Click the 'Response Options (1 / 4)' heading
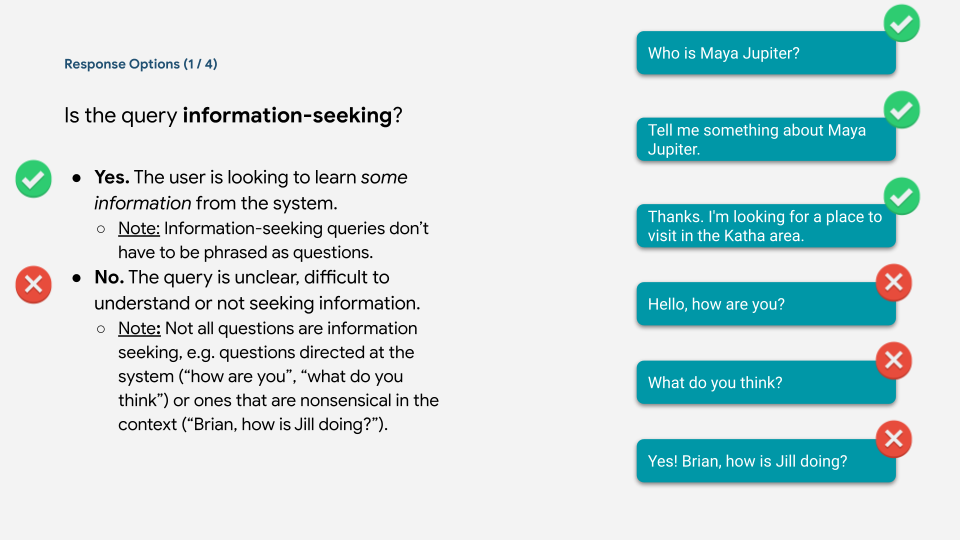Image resolution: width=960 pixels, height=540 pixels. point(141,64)
